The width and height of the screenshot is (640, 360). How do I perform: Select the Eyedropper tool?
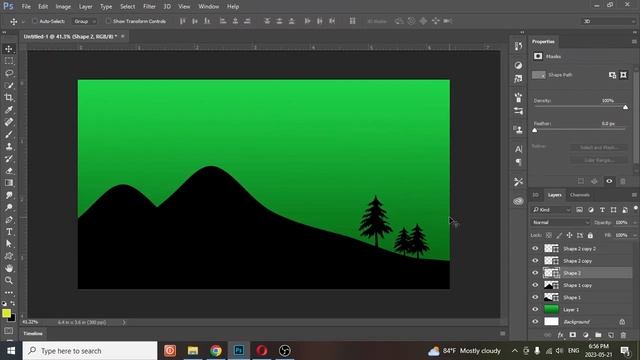[9, 110]
